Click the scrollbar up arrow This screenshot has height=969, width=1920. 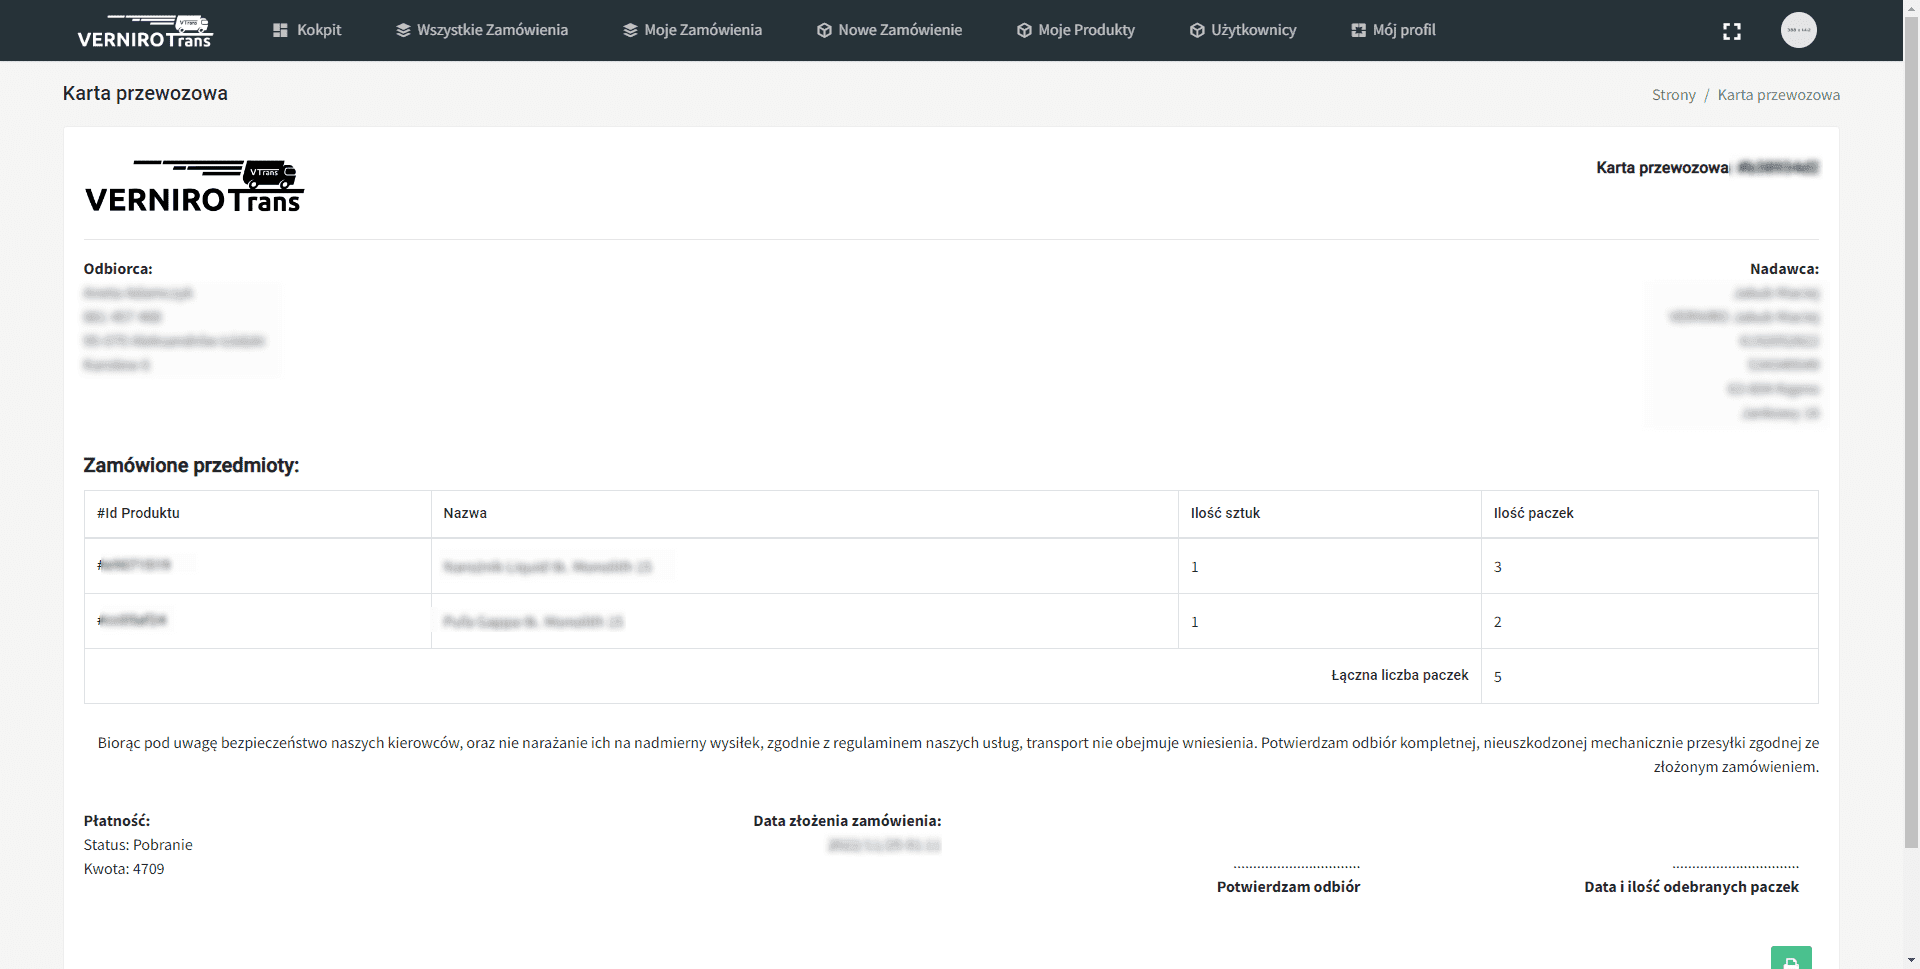[x=1911, y=8]
